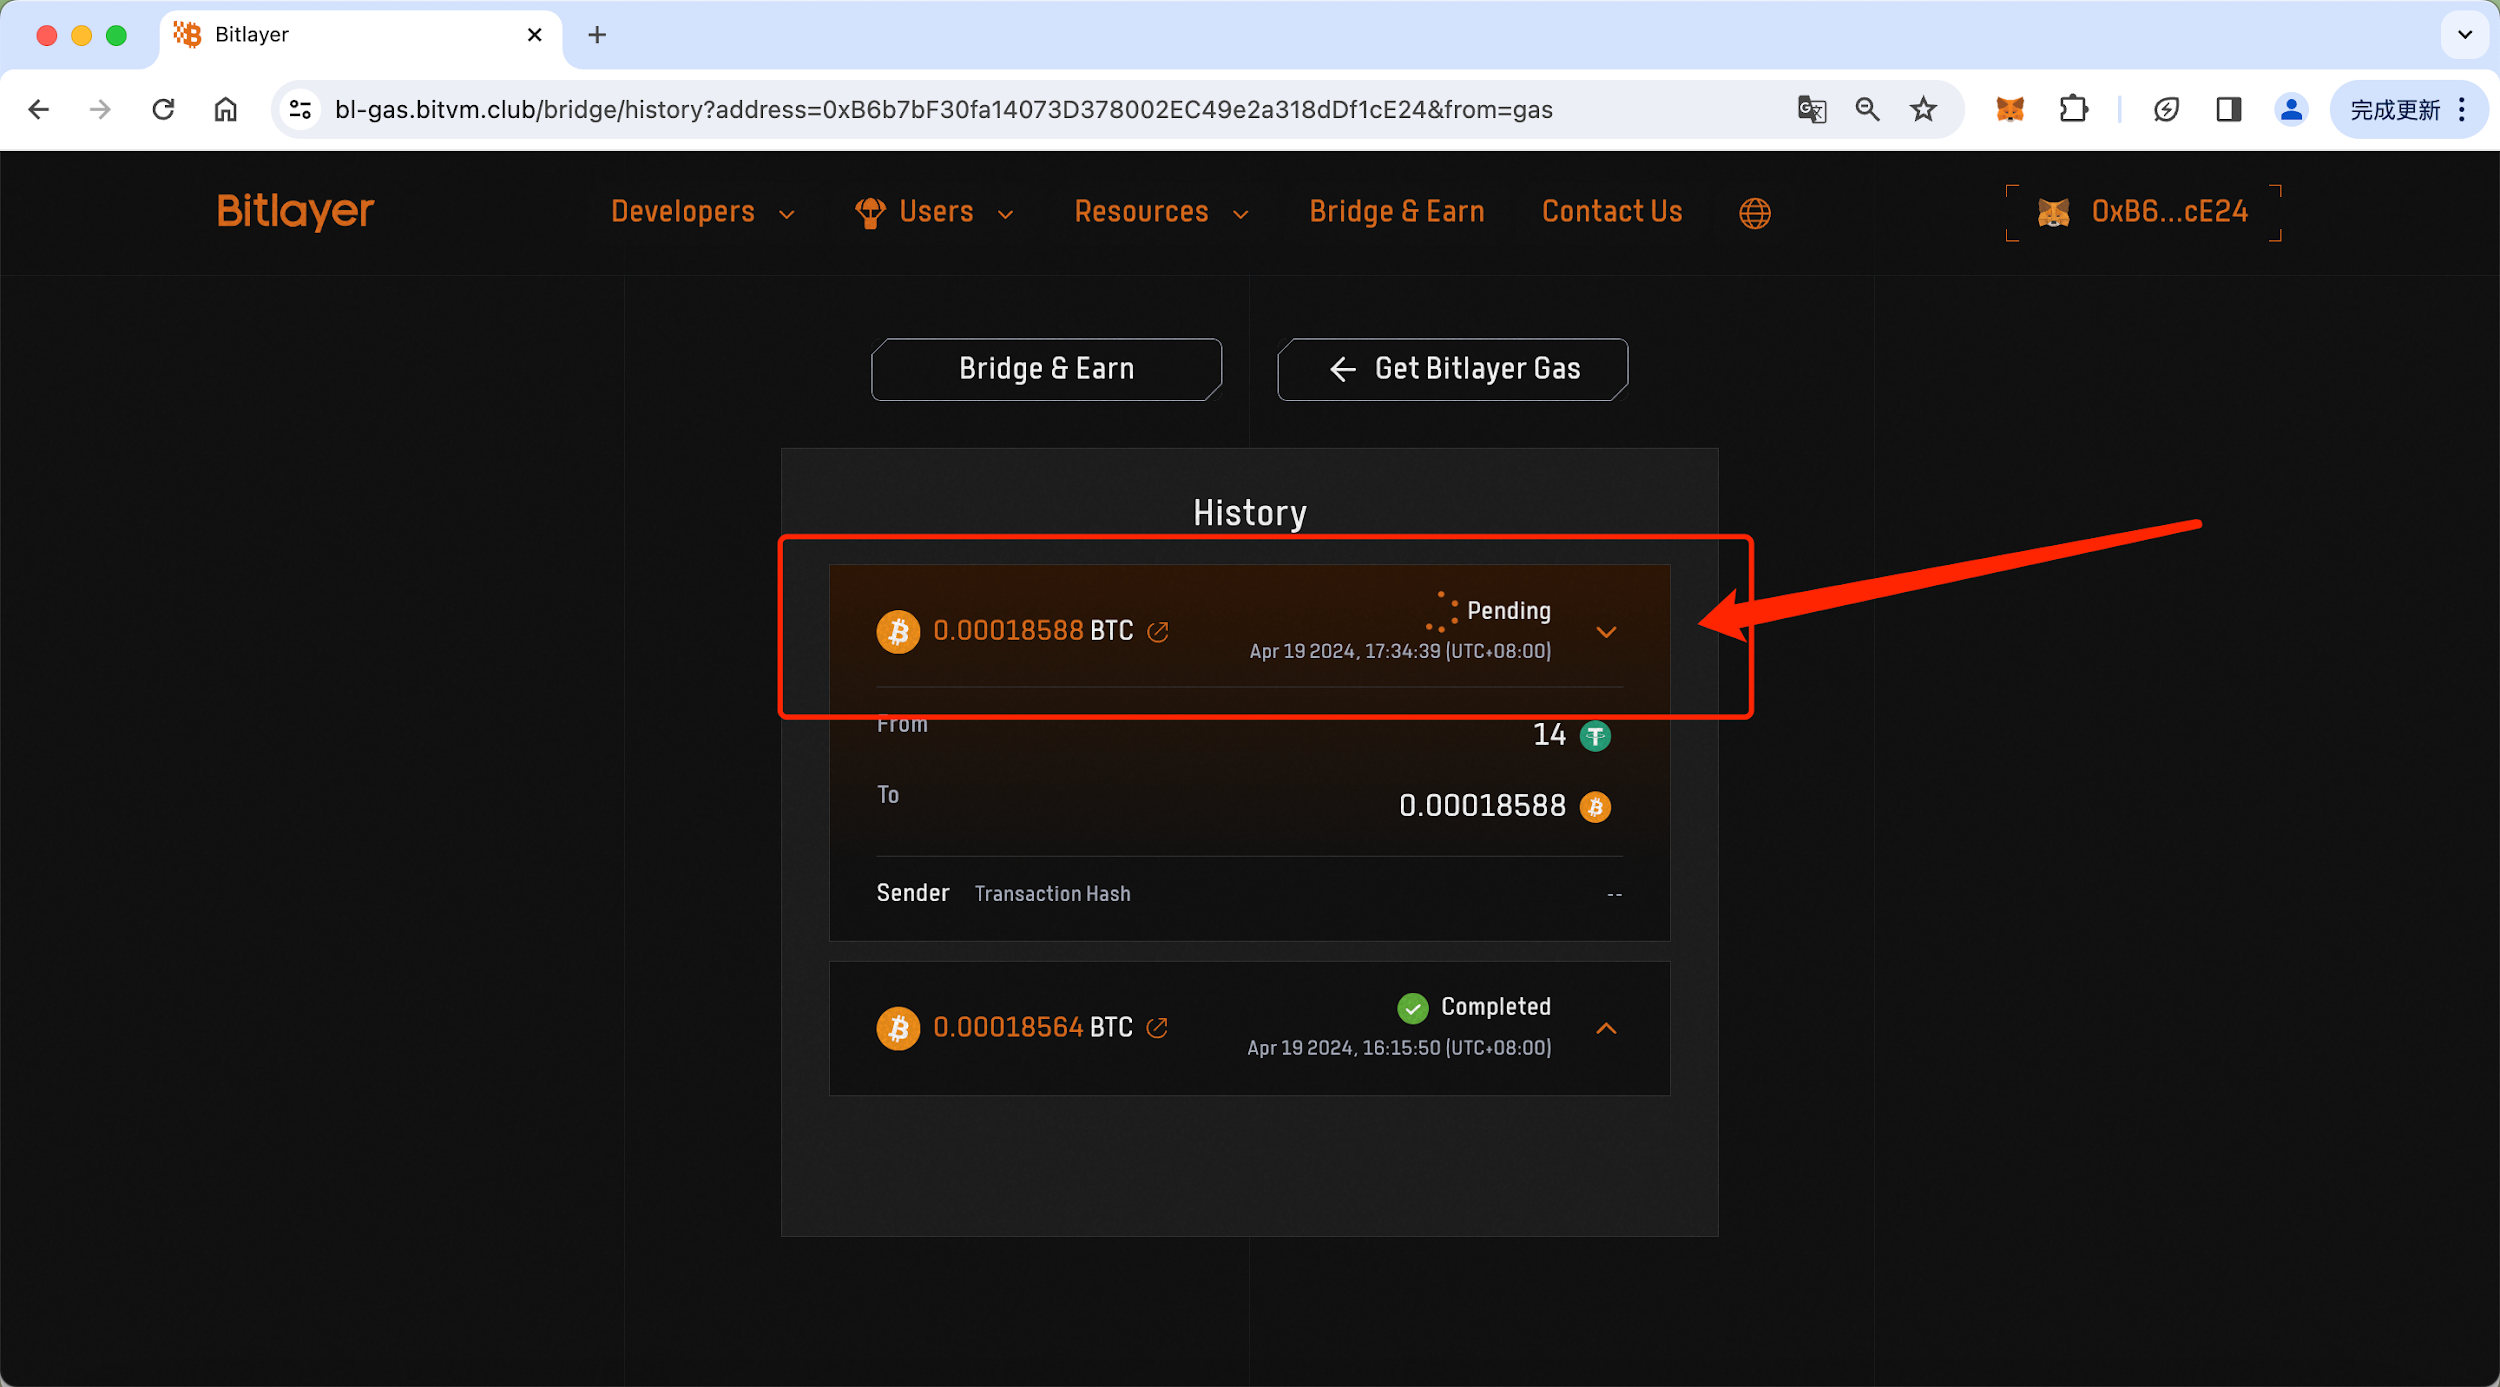Click the Get Bitlayer Gas back button
The image size is (2500, 1387).
pos(1452,369)
